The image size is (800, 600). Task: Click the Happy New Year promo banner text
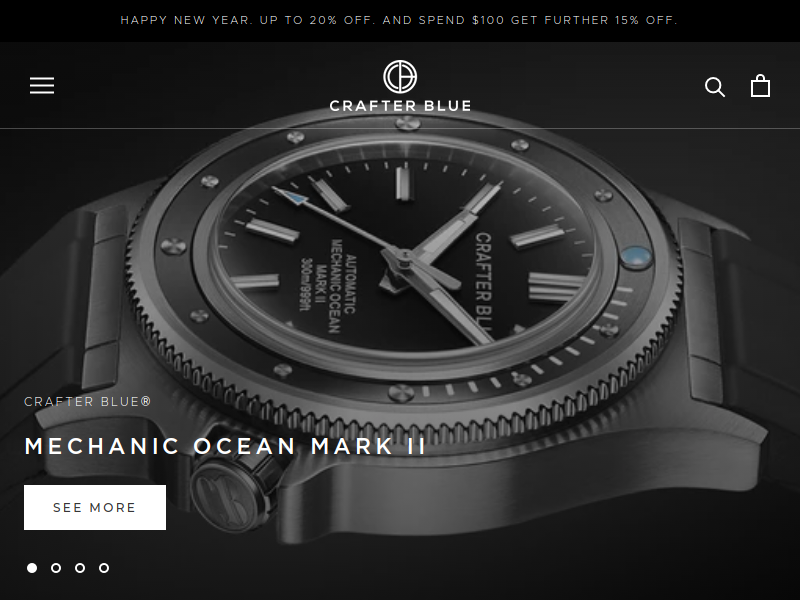pyautogui.click(x=399, y=20)
